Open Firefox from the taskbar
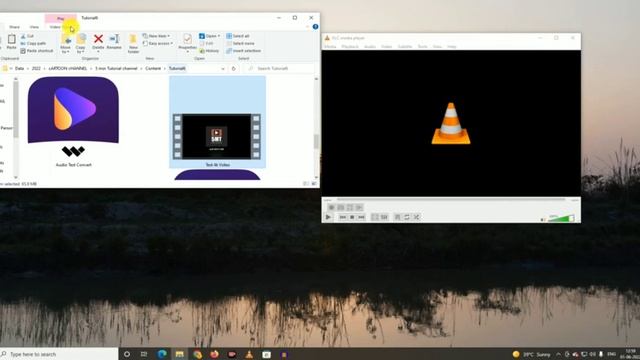Screen dimensions: 640x360 coord(214,354)
